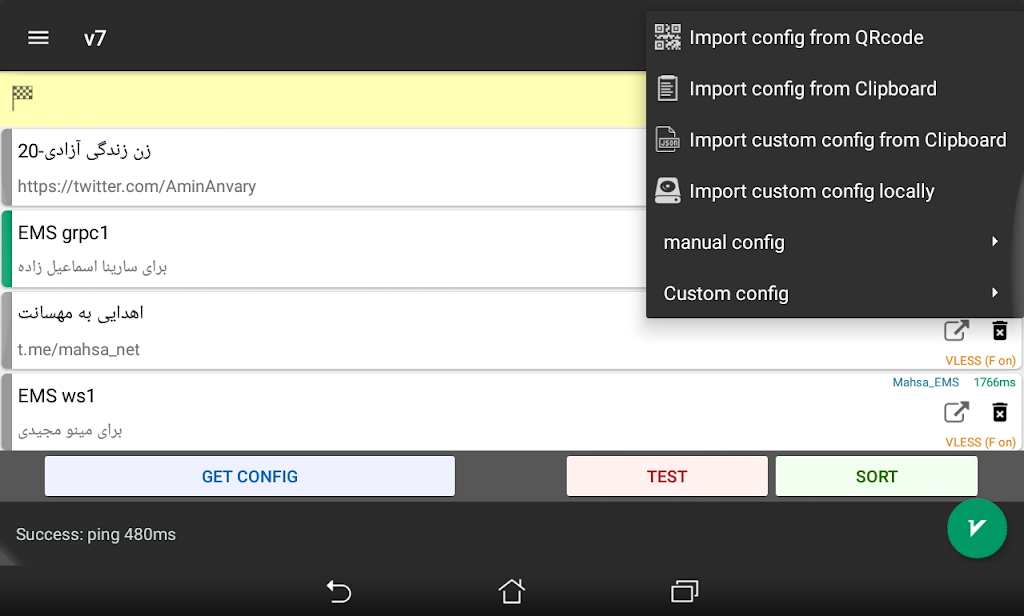Tap the green connect floating button

(976, 527)
